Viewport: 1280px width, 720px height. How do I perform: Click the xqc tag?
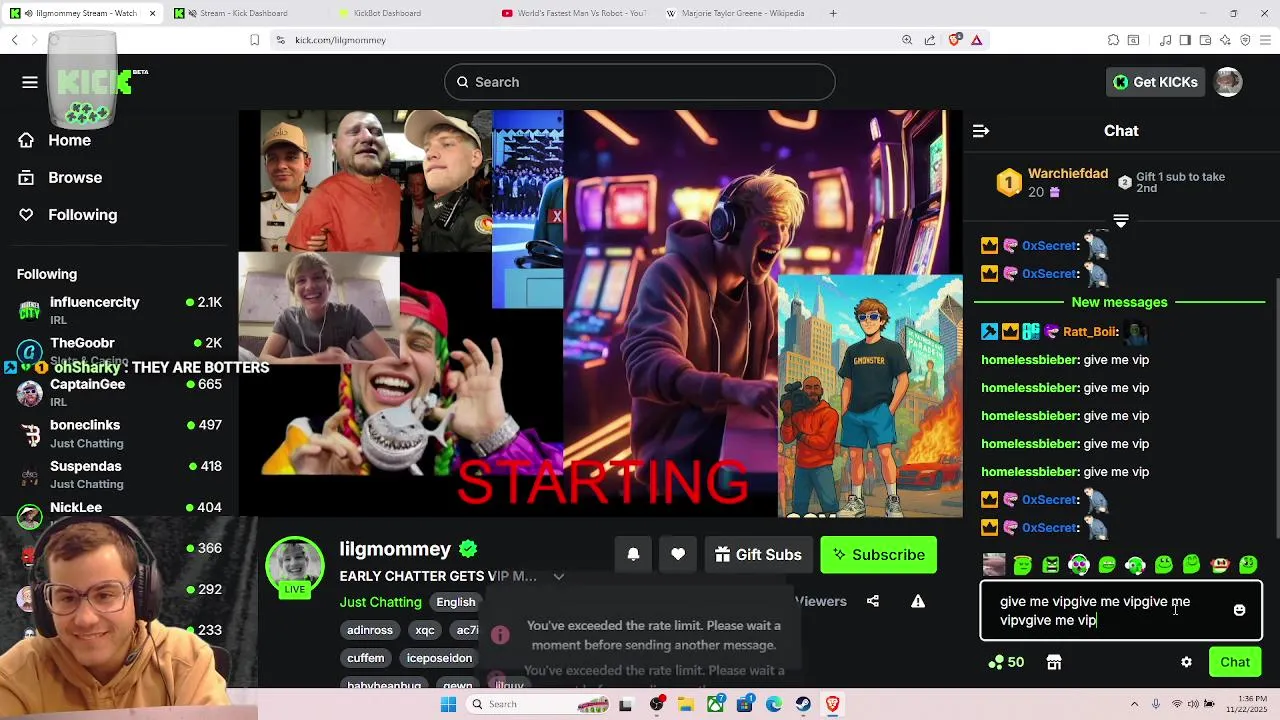[x=425, y=630]
